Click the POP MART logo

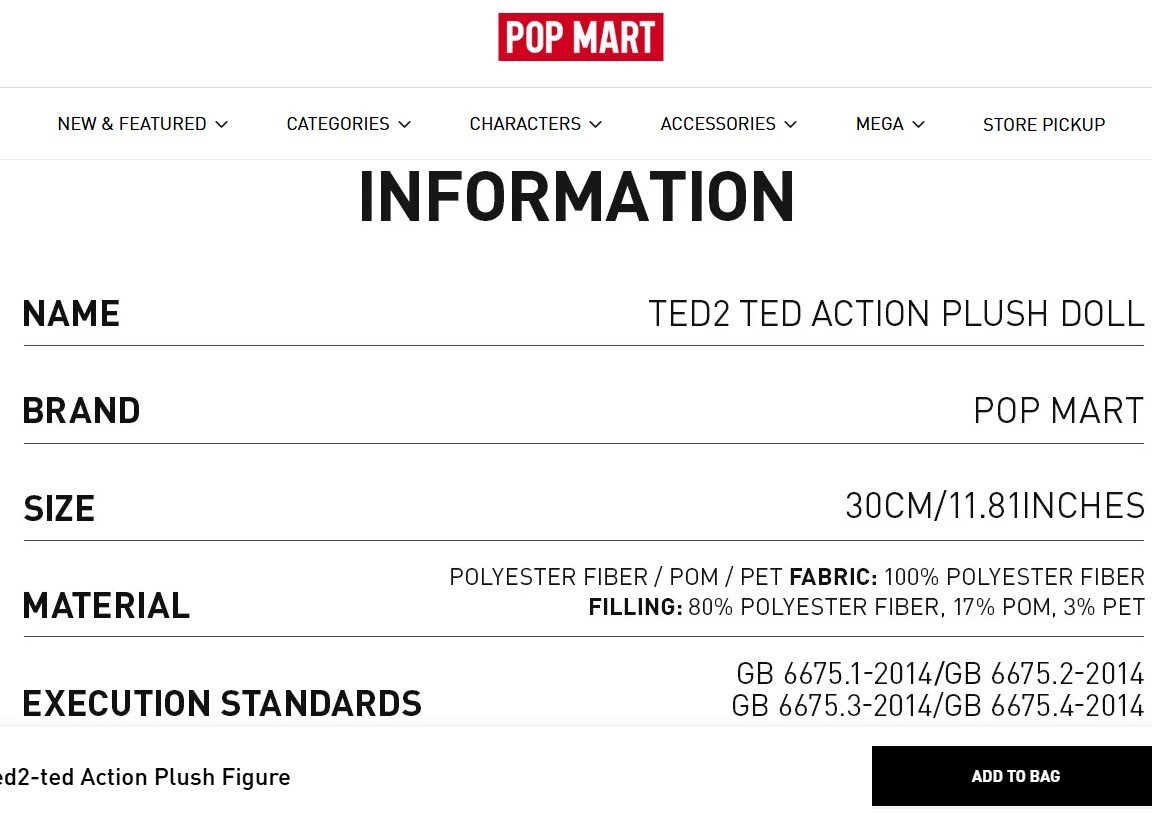point(580,37)
